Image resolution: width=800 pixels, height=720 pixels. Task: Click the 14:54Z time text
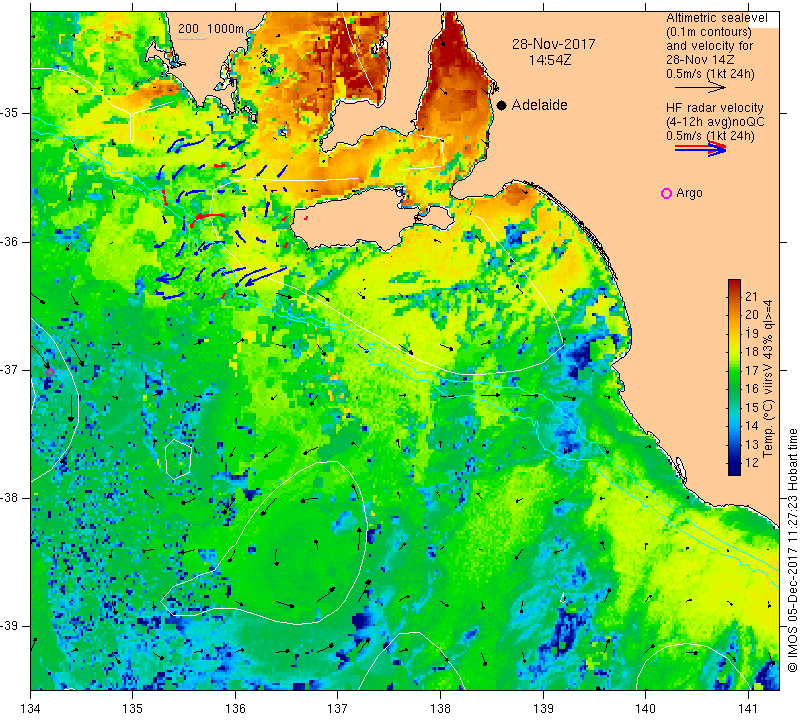550,60
